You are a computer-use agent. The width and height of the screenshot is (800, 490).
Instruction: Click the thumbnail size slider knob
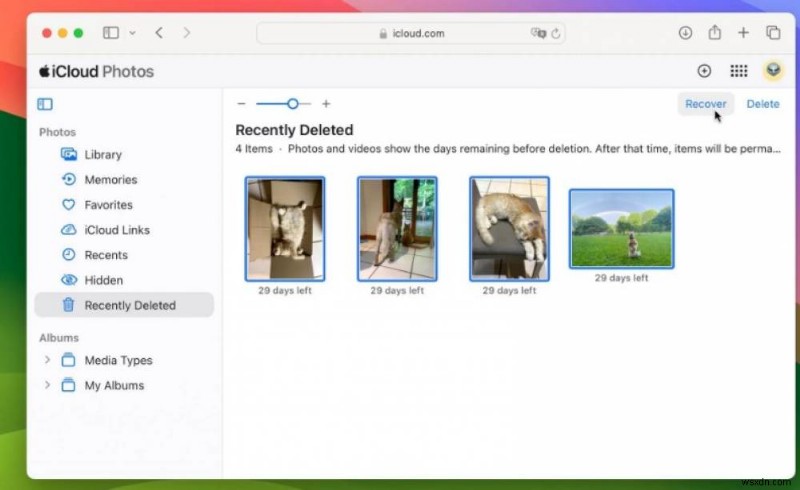[x=292, y=104]
